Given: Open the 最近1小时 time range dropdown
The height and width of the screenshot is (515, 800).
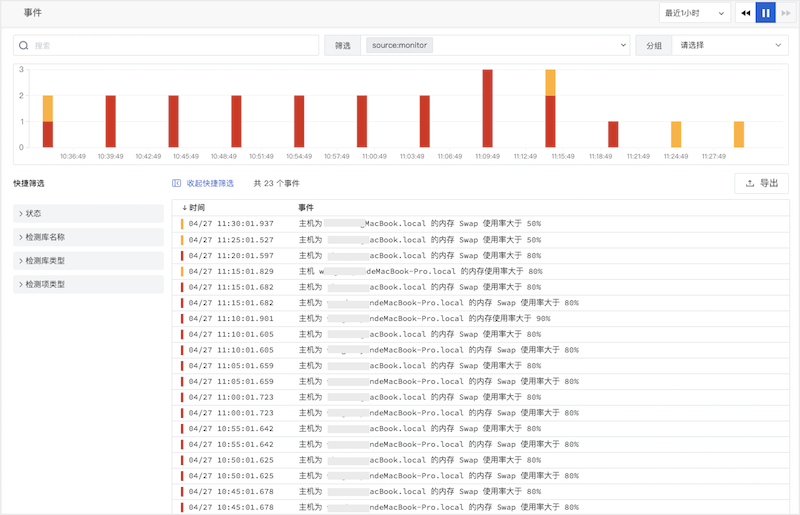Looking at the screenshot, I should (694, 13).
